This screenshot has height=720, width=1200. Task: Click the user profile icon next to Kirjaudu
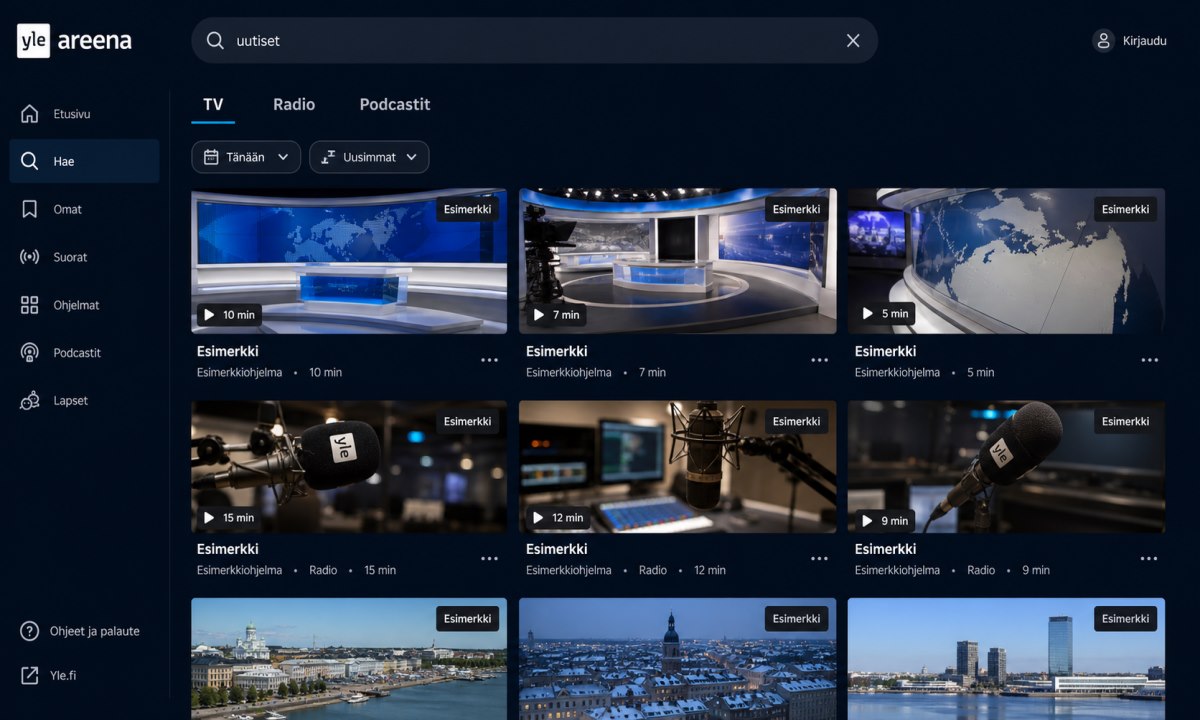click(1103, 41)
